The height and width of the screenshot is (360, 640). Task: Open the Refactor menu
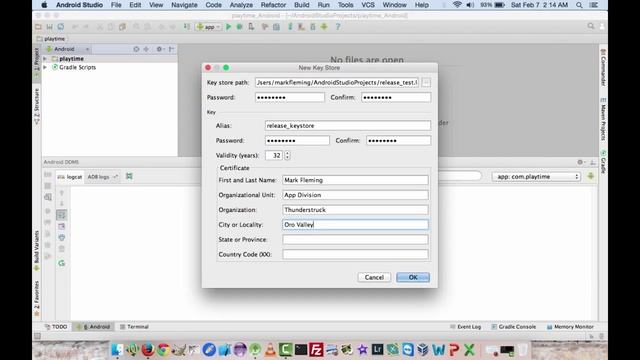click(x=273, y=5)
